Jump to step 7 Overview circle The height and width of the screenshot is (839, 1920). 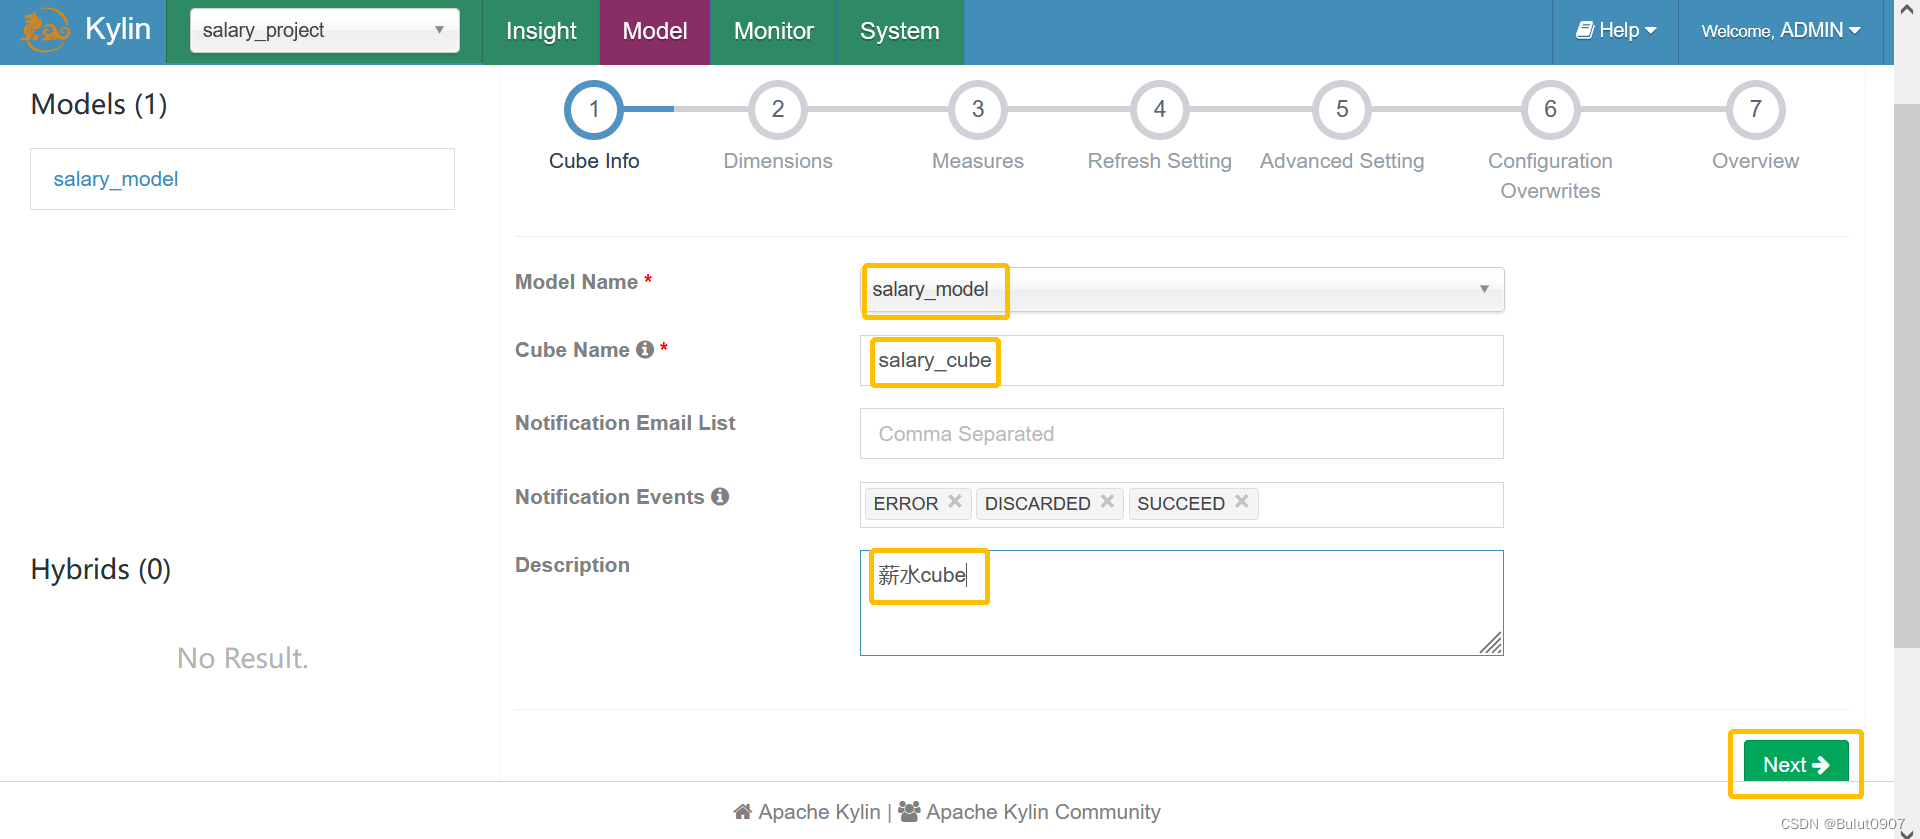(1755, 110)
